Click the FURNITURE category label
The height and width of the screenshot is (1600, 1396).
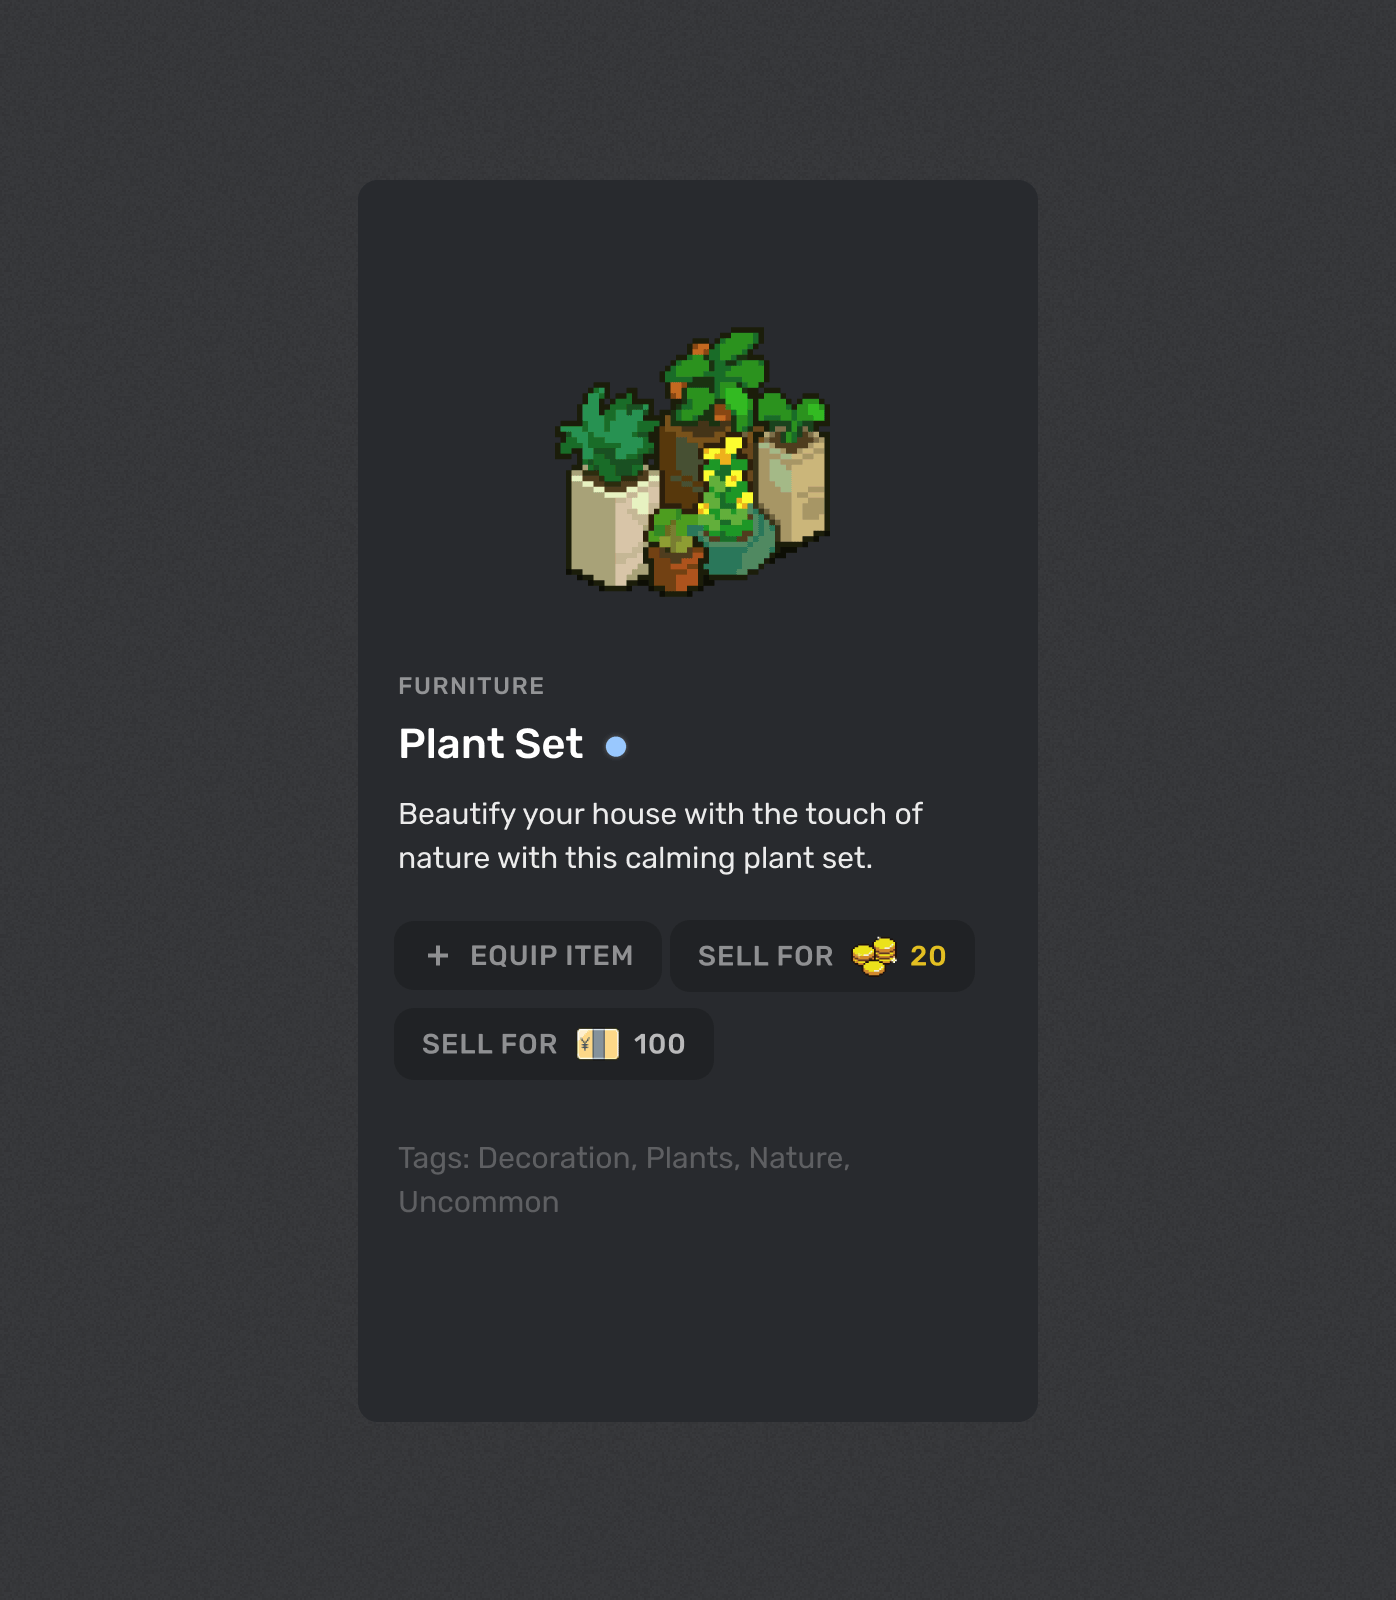click(472, 686)
